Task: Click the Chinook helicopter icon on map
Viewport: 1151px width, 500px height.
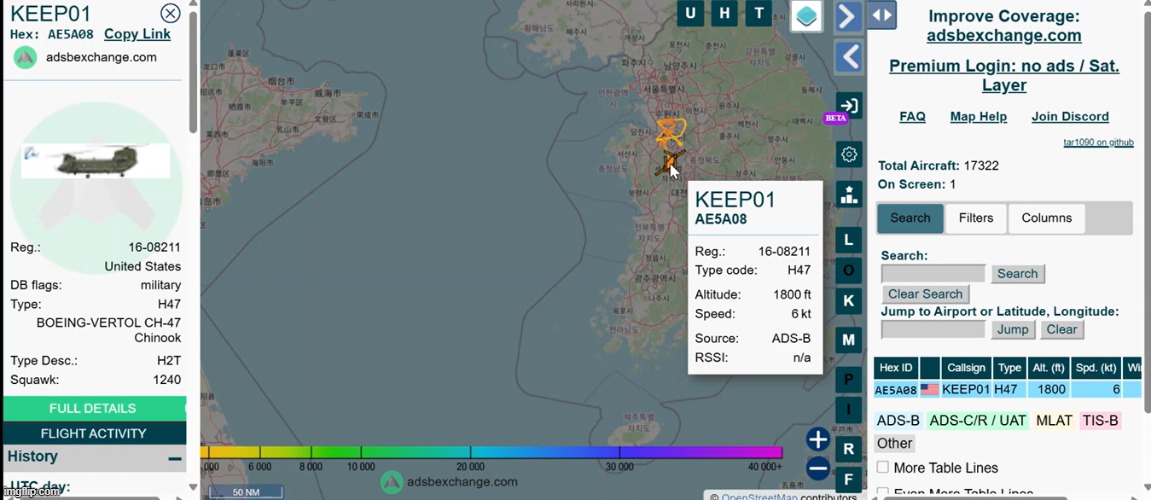Action: pyautogui.click(x=669, y=162)
